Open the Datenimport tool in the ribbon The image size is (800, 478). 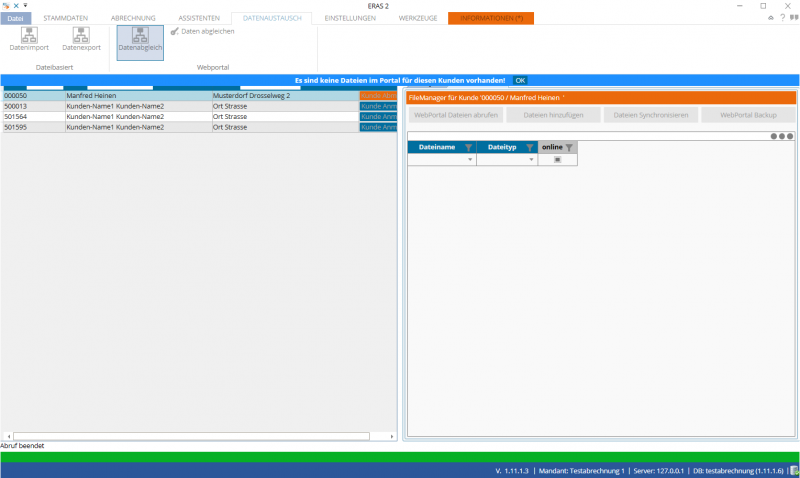(29, 39)
